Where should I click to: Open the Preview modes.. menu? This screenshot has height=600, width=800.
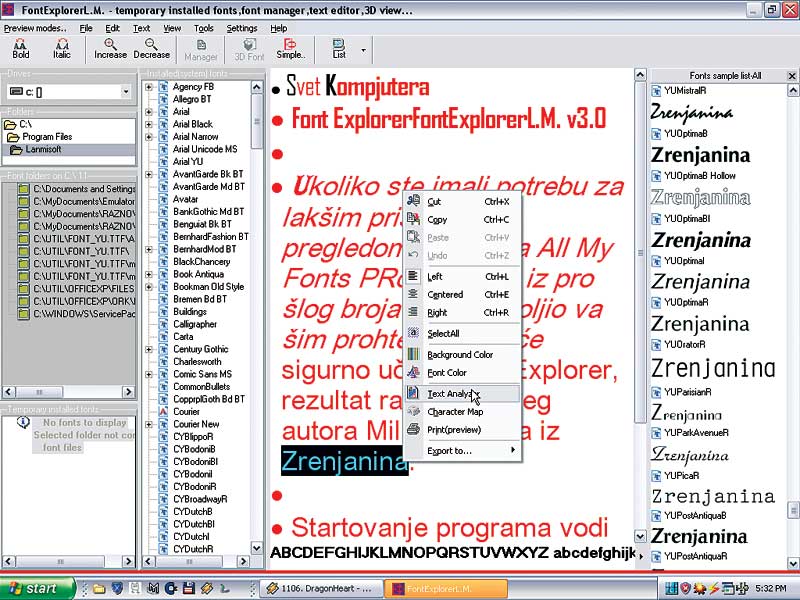tap(35, 28)
